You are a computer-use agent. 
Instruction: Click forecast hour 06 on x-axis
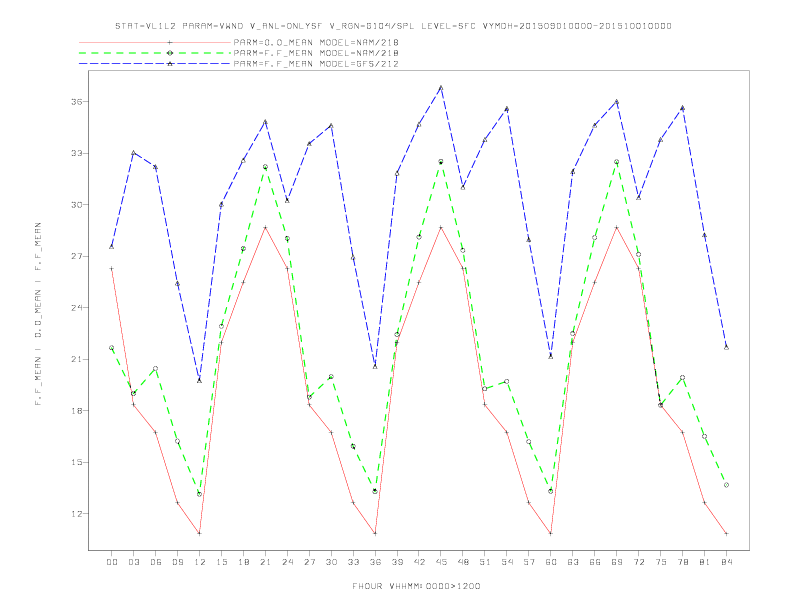point(156,562)
